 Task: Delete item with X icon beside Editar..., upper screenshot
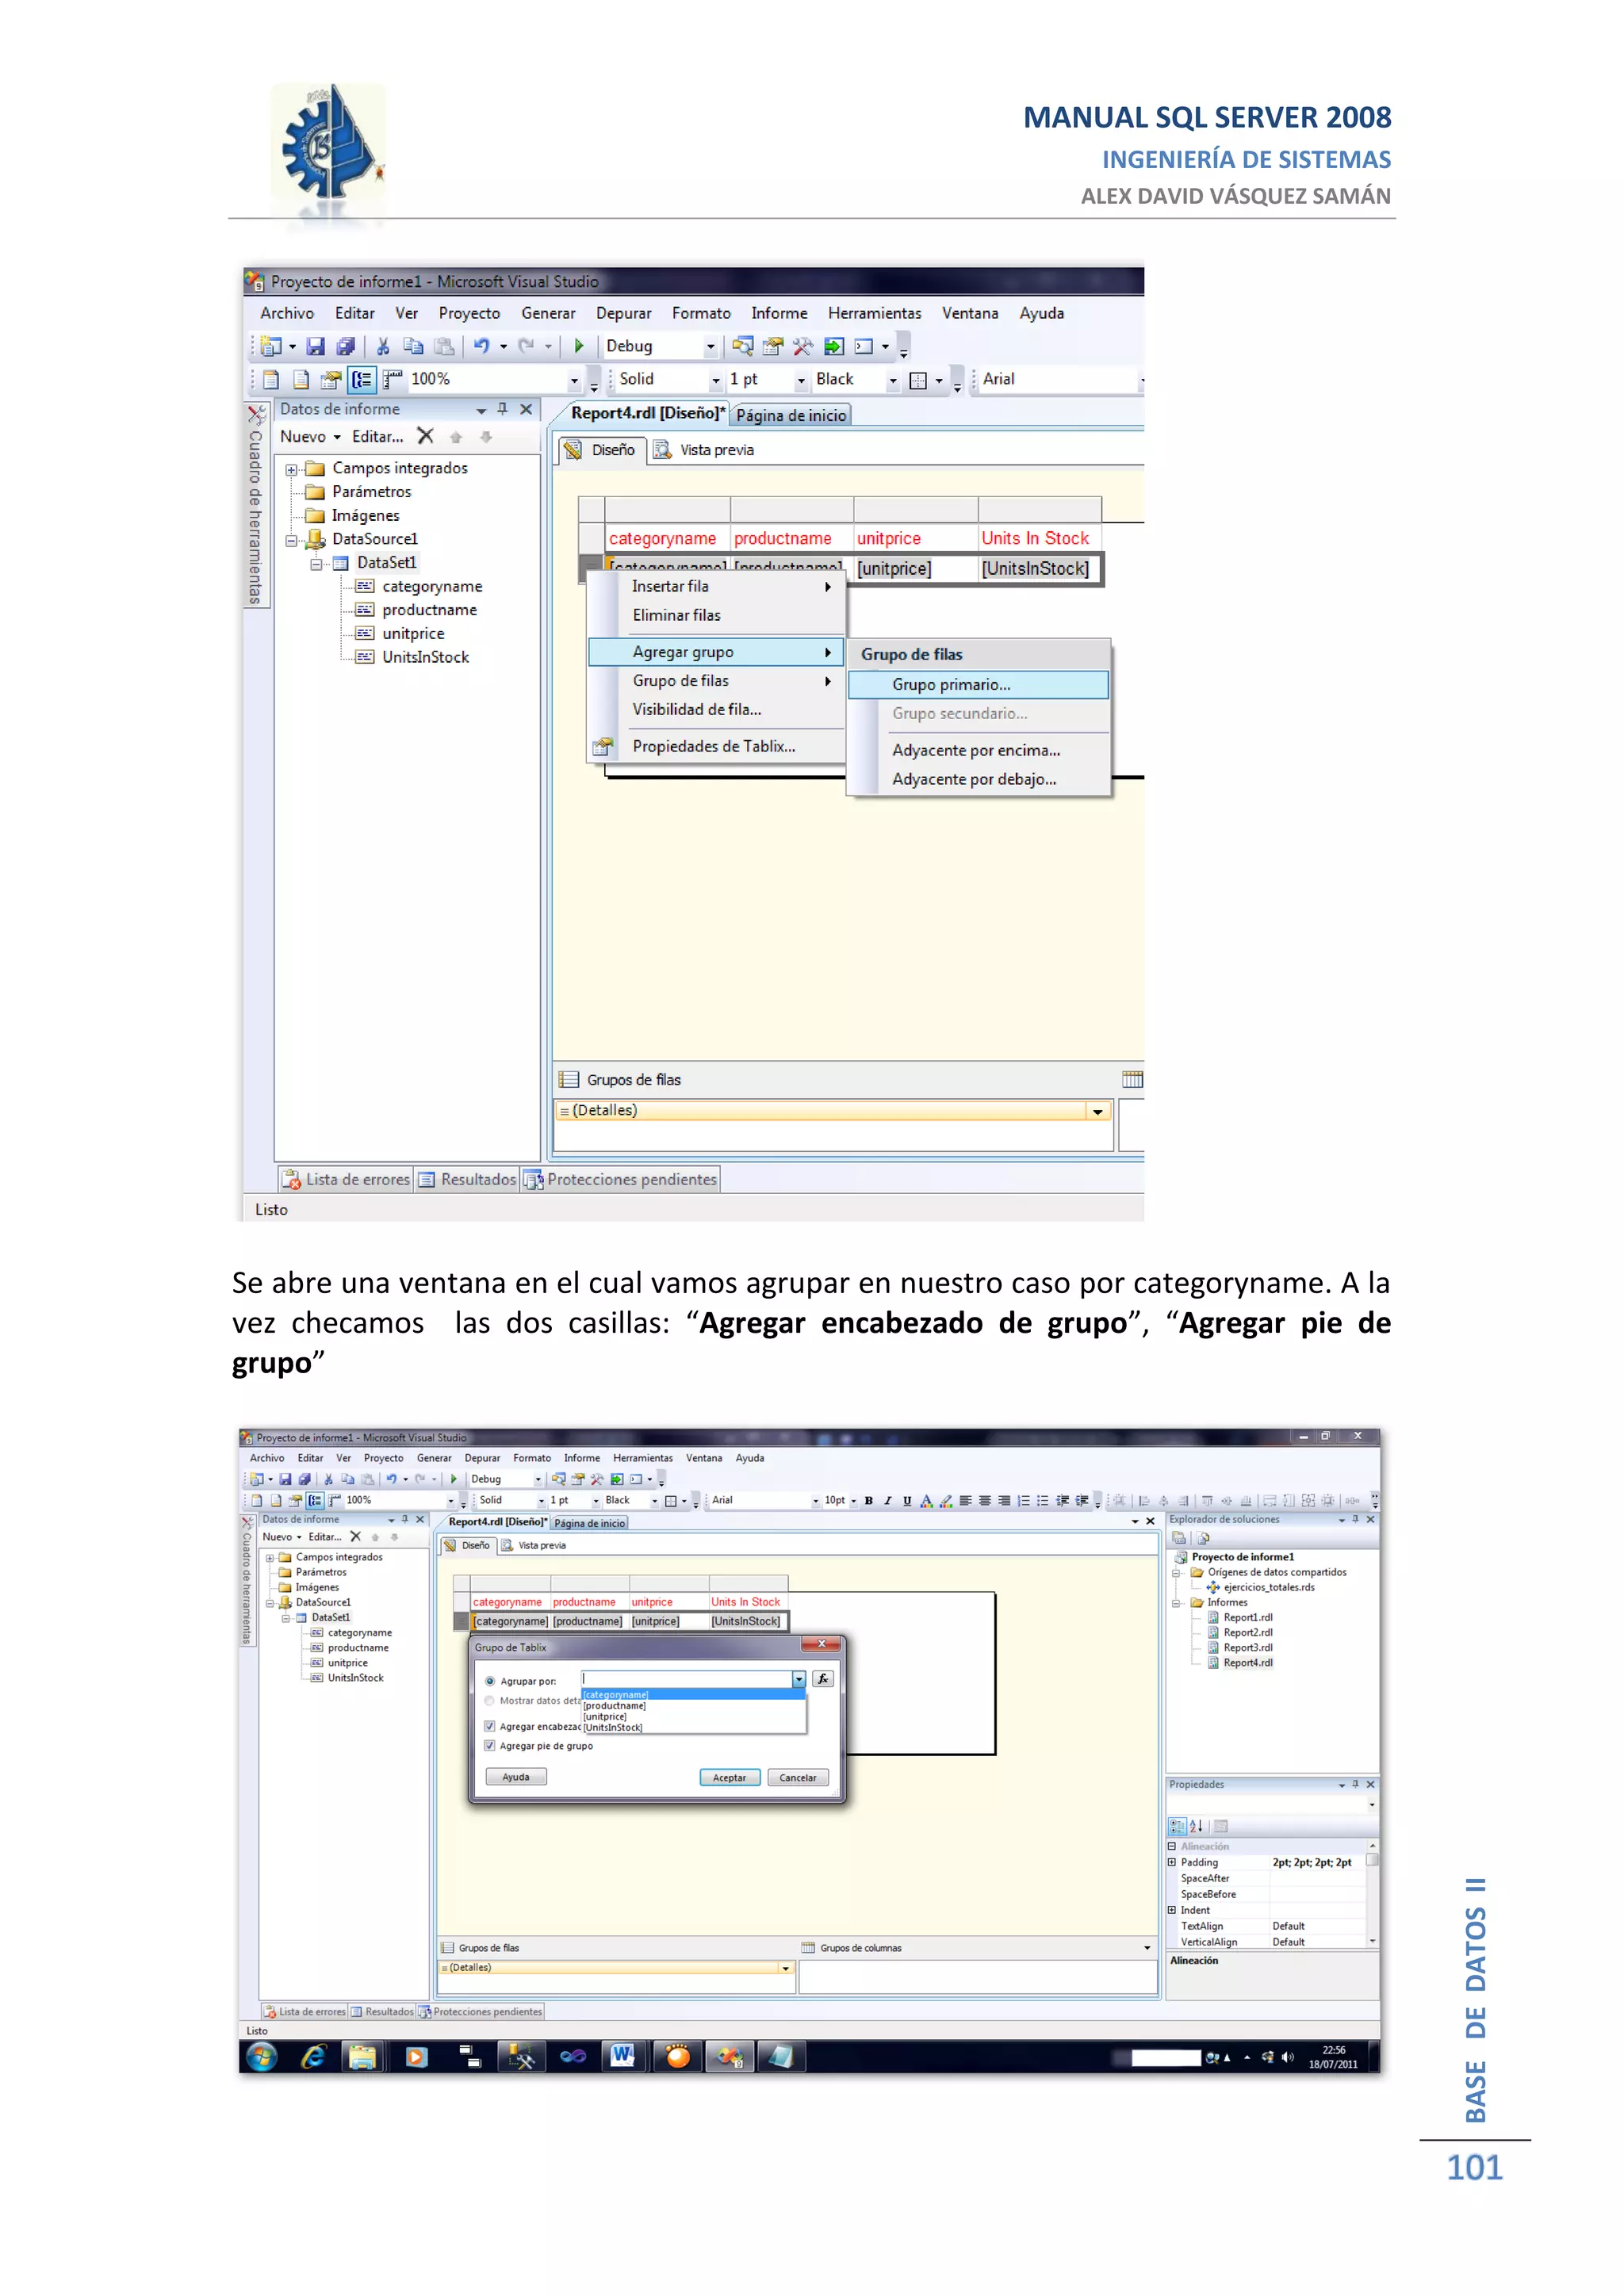pyautogui.click(x=425, y=436)
